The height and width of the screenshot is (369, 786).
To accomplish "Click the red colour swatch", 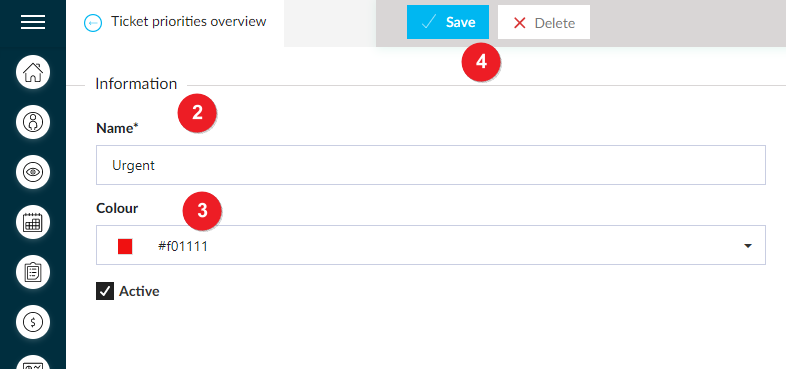I will pyautogui.click(x=125, y=246).
